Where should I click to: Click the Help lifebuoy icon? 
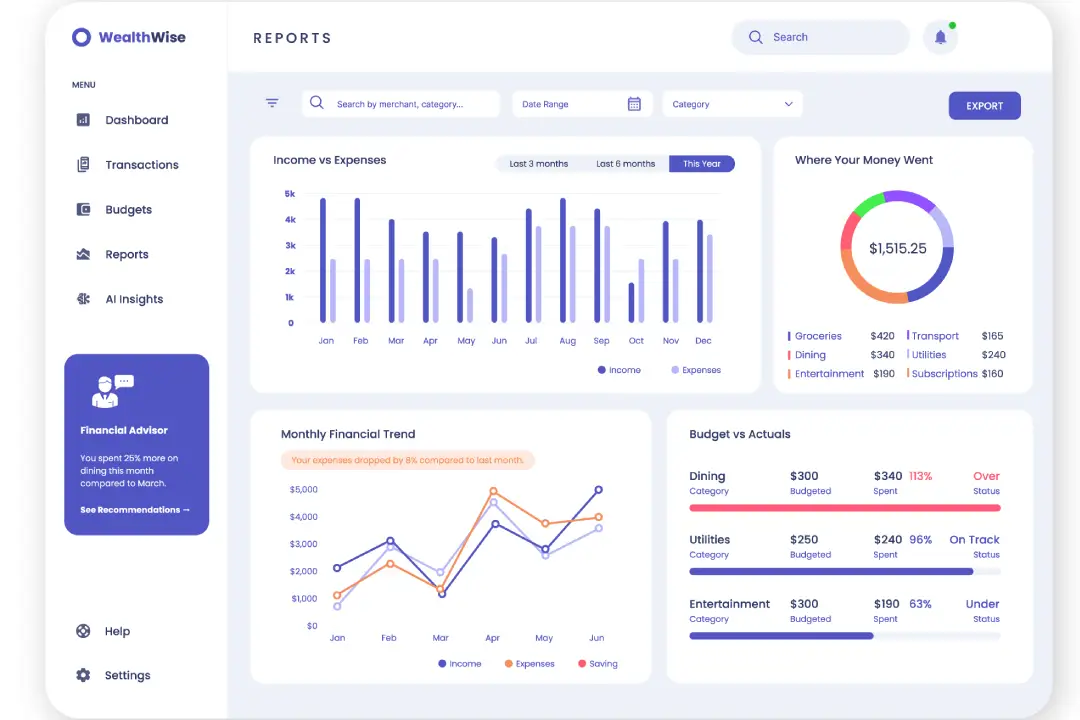[x=83, y=631]
